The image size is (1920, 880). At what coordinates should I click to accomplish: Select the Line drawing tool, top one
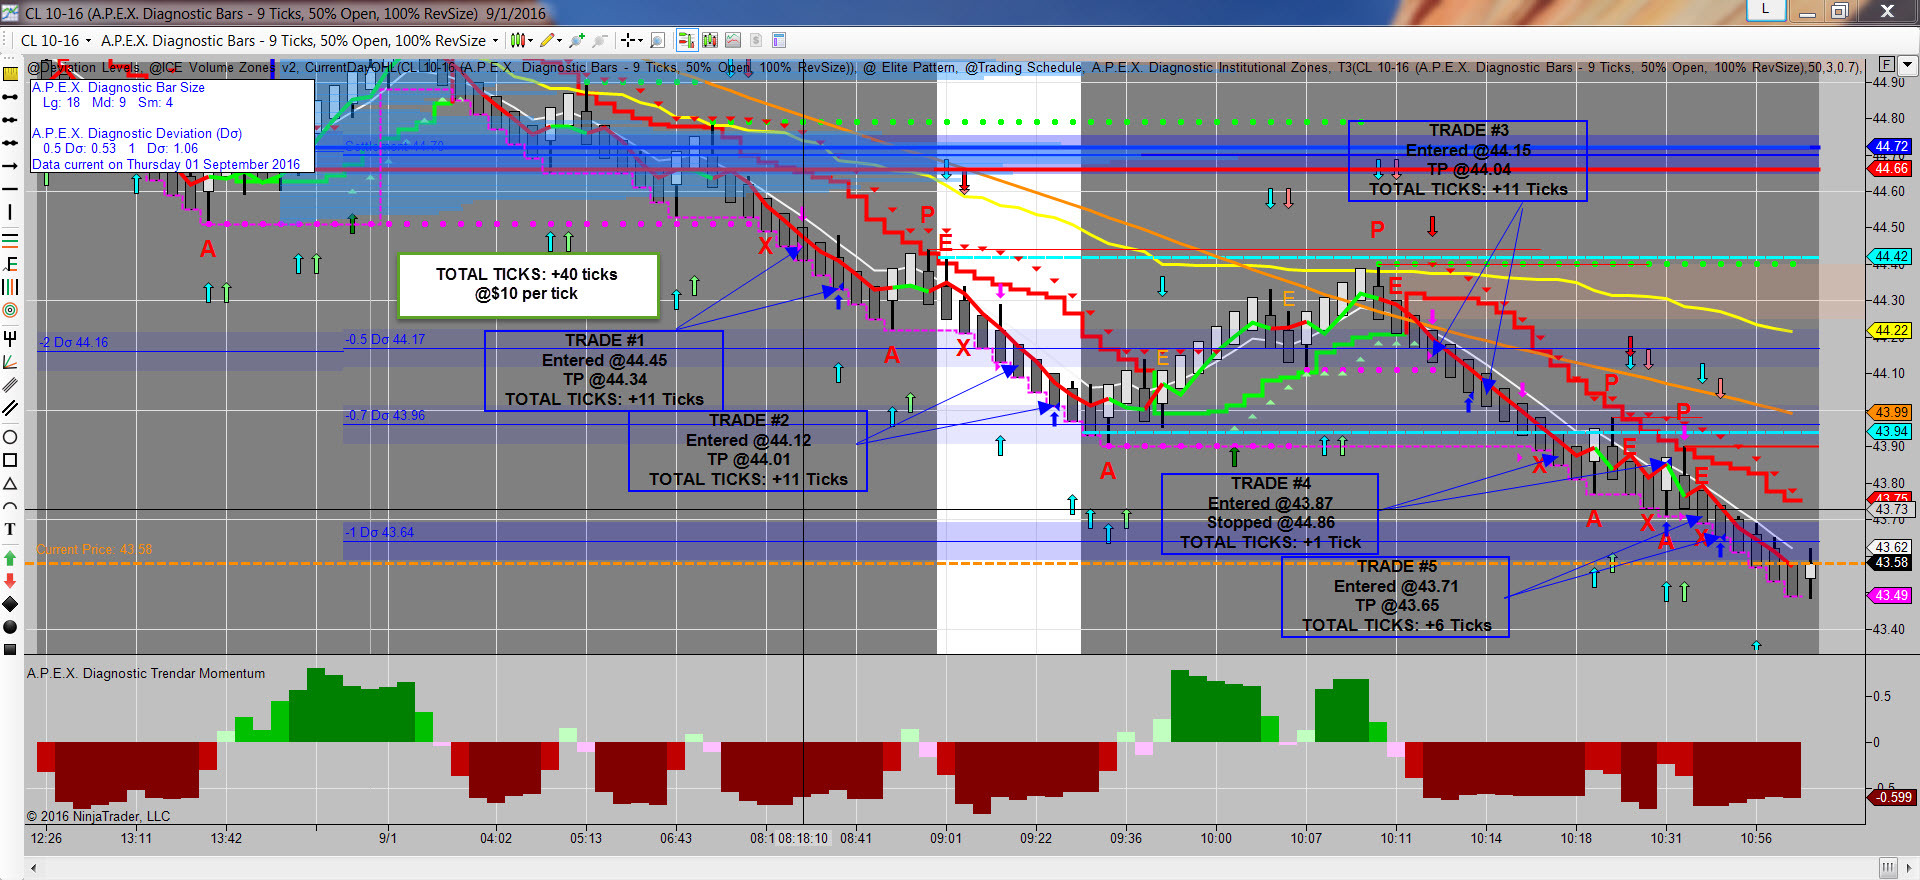(10, 97)
